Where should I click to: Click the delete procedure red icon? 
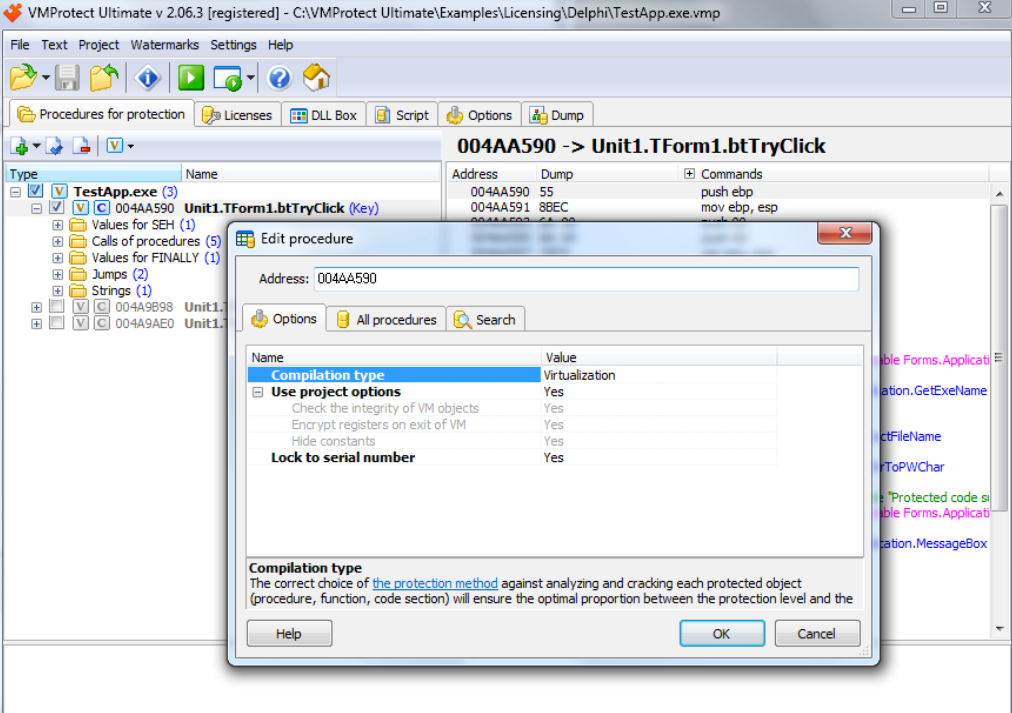point(81,146)
